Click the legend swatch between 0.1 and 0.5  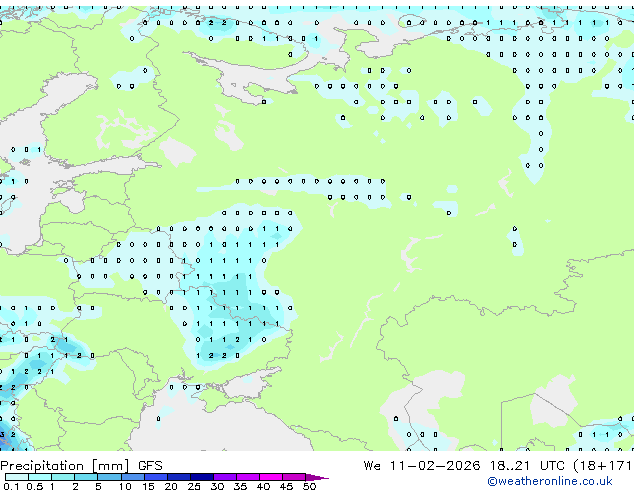click(x=17, y=477)
